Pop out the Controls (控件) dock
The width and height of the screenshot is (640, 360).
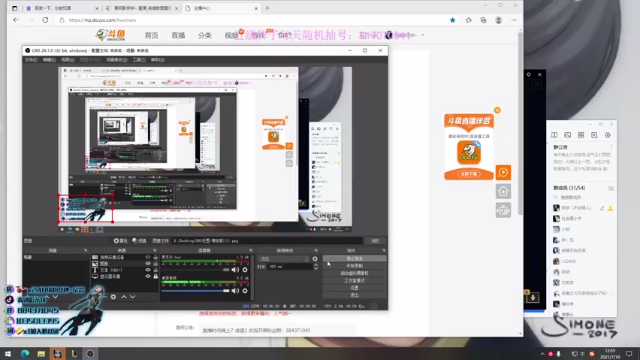click(x=384, y=250)
